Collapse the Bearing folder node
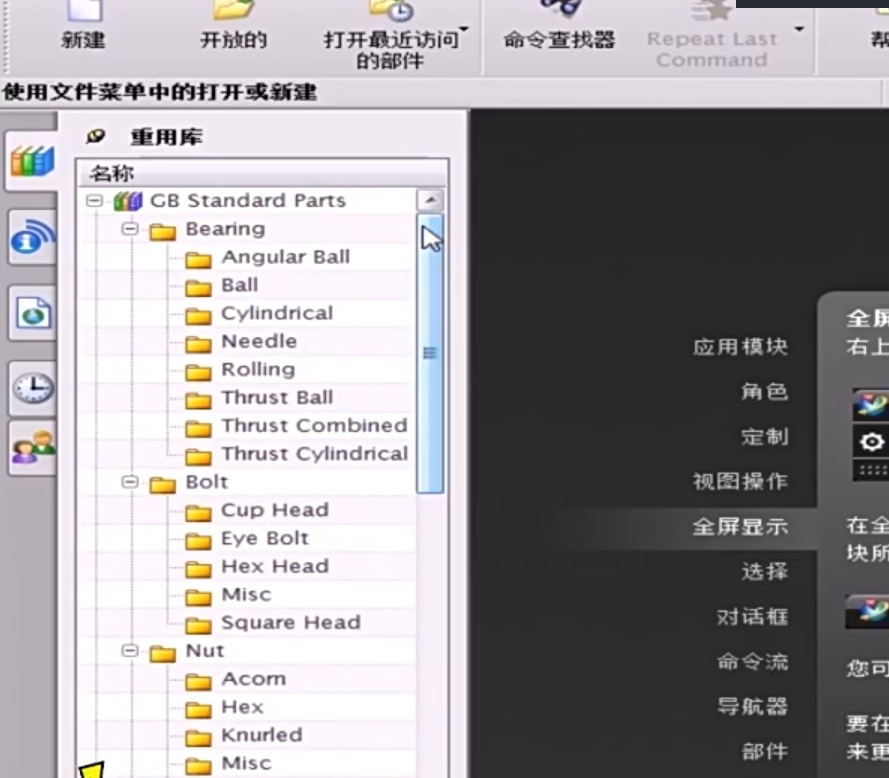 [130, 229]
